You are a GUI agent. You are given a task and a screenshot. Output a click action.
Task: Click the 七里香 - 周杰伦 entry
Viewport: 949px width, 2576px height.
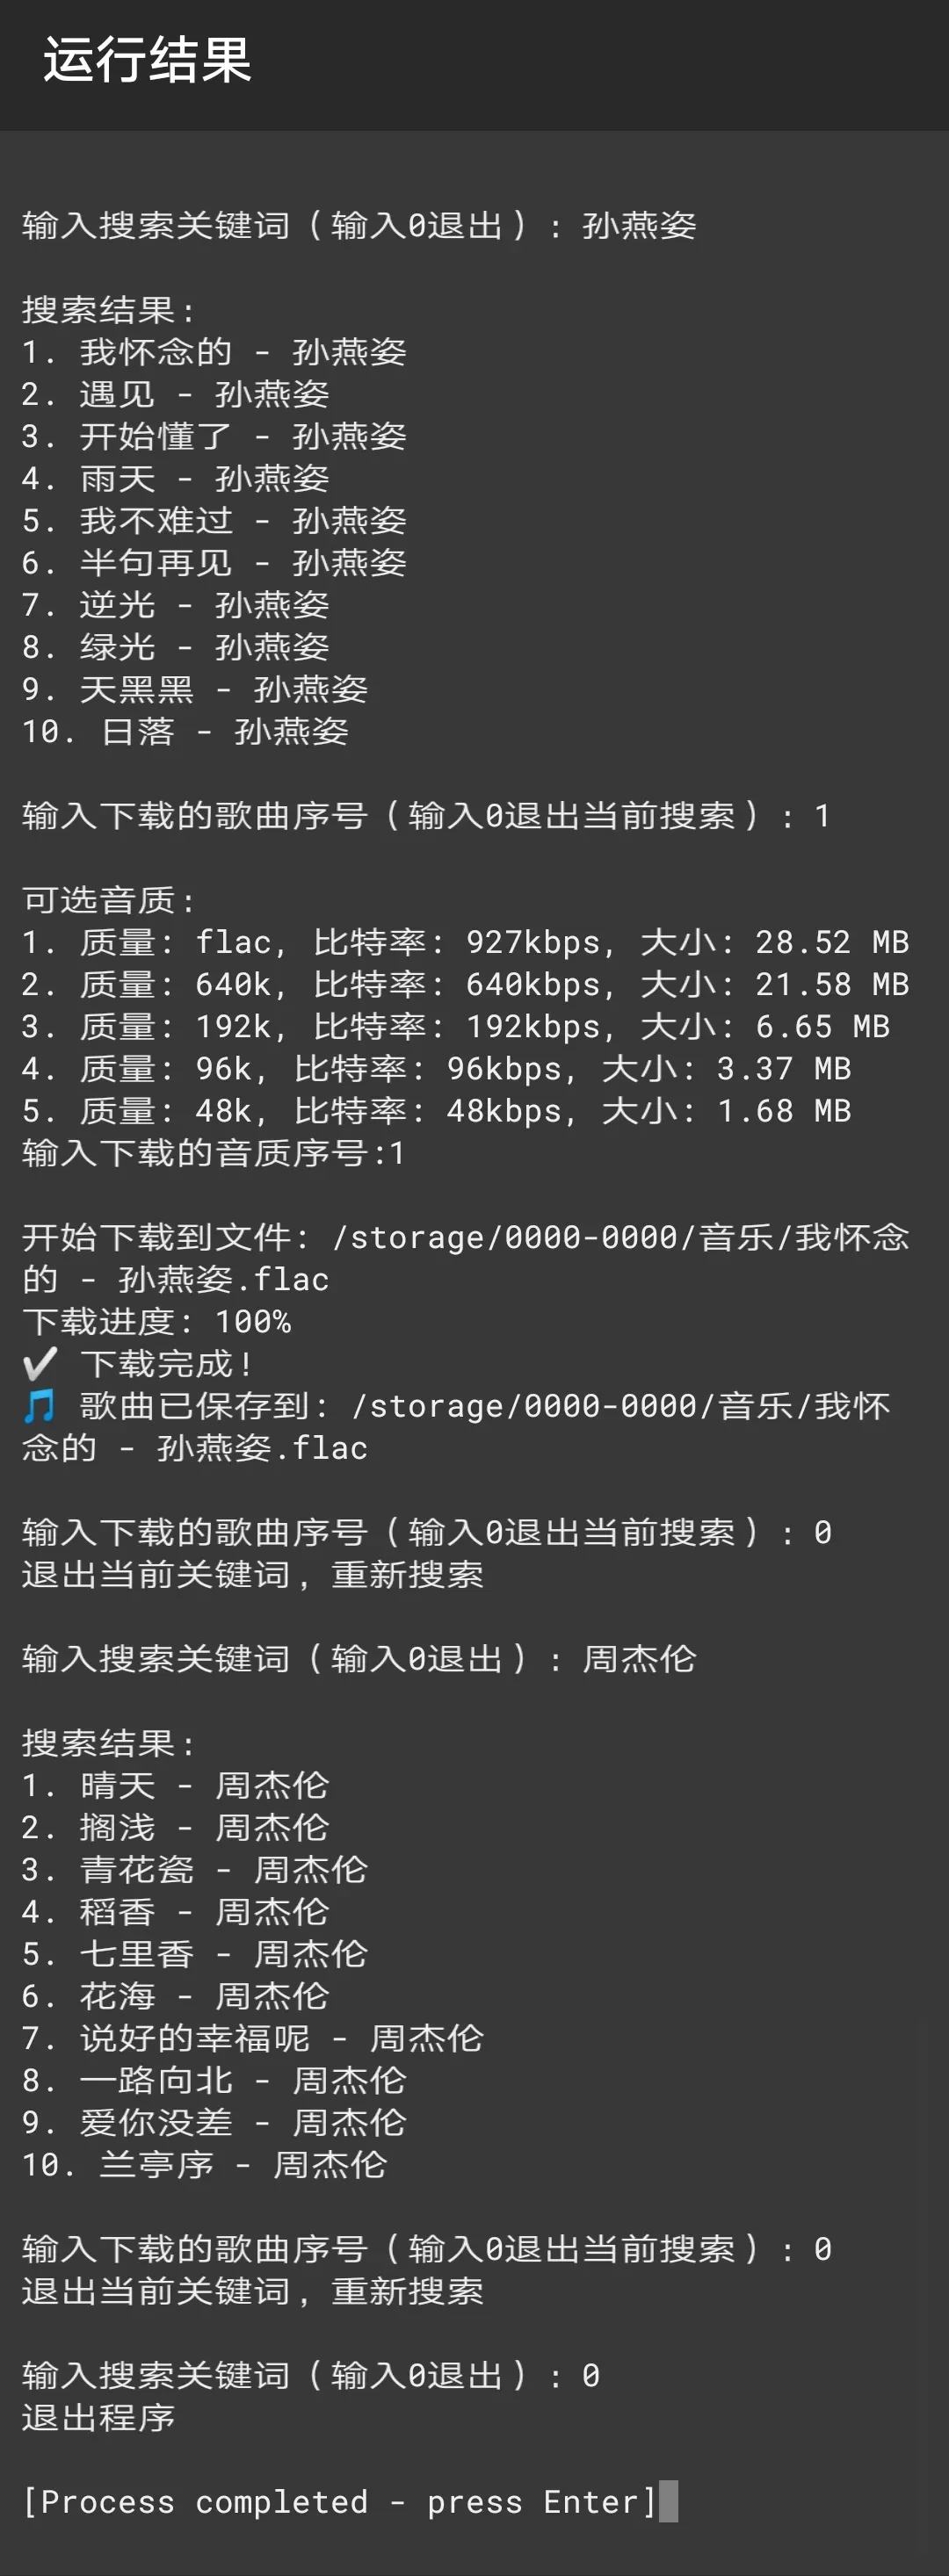[x=195, y=1954]
